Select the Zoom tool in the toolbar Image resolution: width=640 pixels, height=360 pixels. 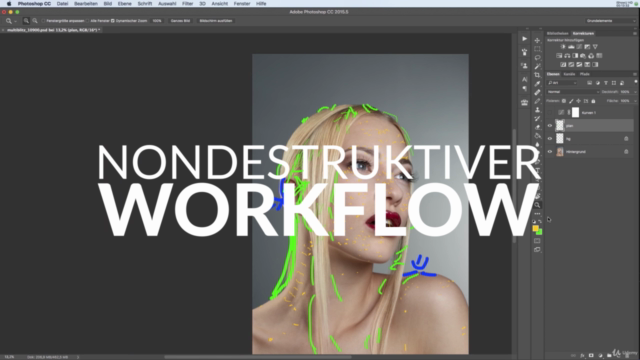tap(537, 205)
